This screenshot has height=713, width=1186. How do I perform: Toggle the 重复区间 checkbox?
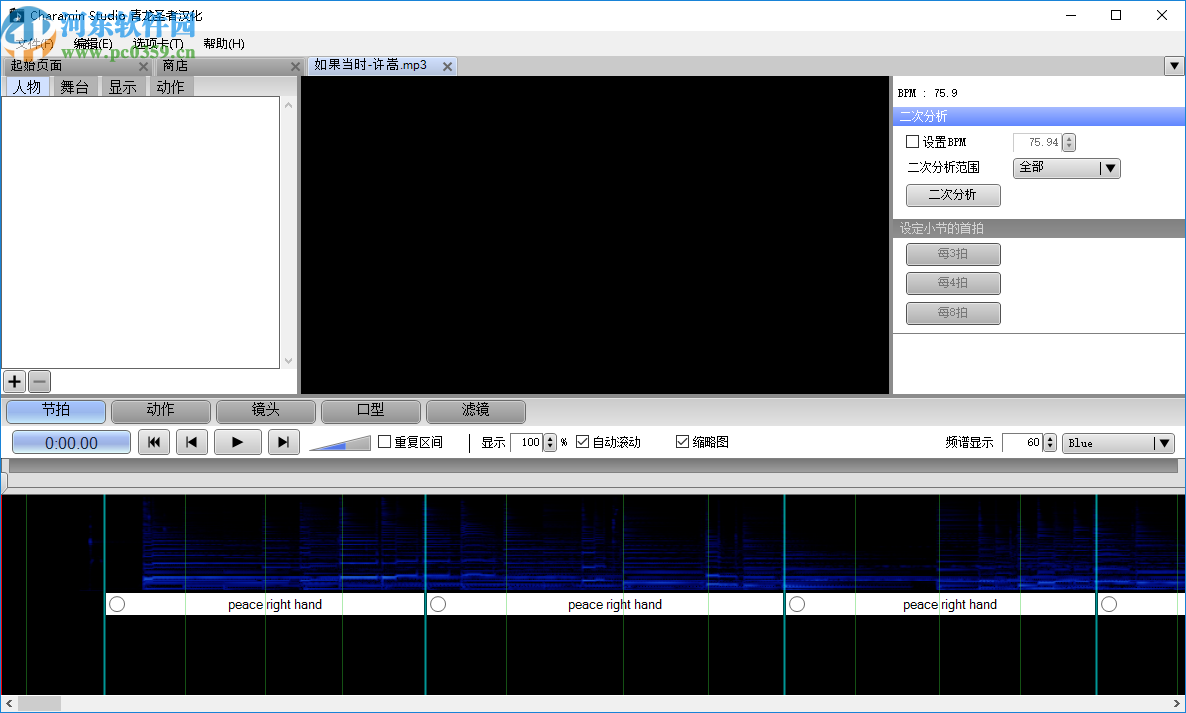tap(385, 442)
